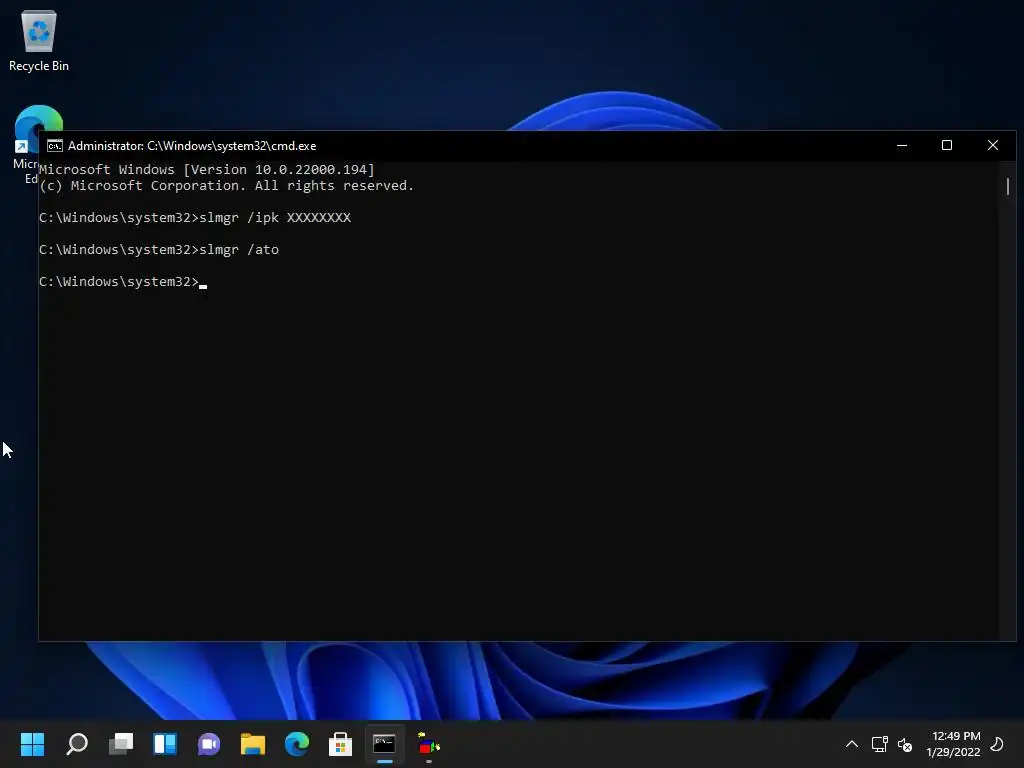Open the Widgets panel on taskbar
1024x768 pixels.
165,744
